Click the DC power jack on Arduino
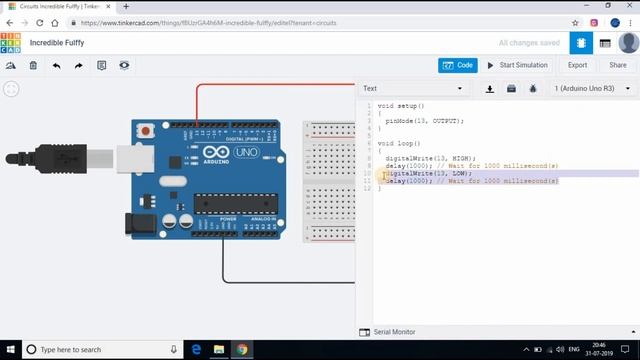 pos(140,224)
